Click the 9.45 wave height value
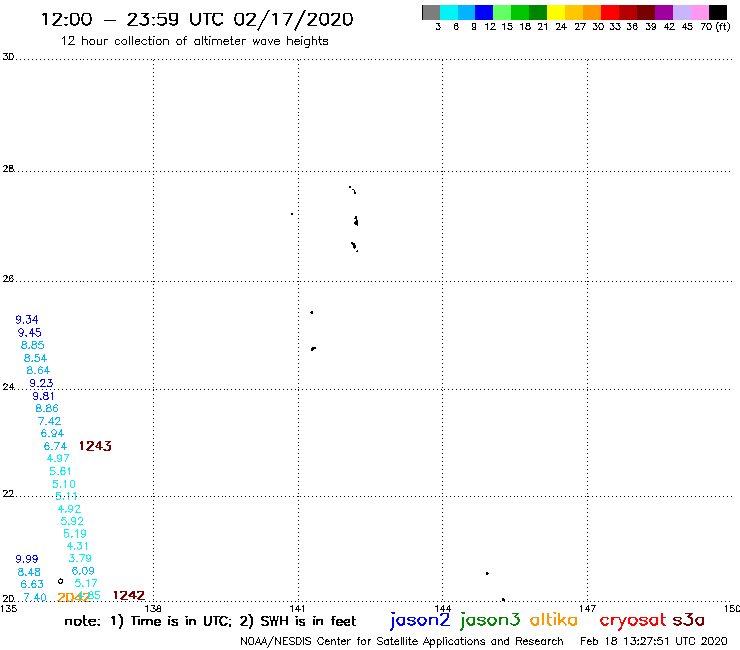Viewport: 740px width, 650px height. pos(30,332)
